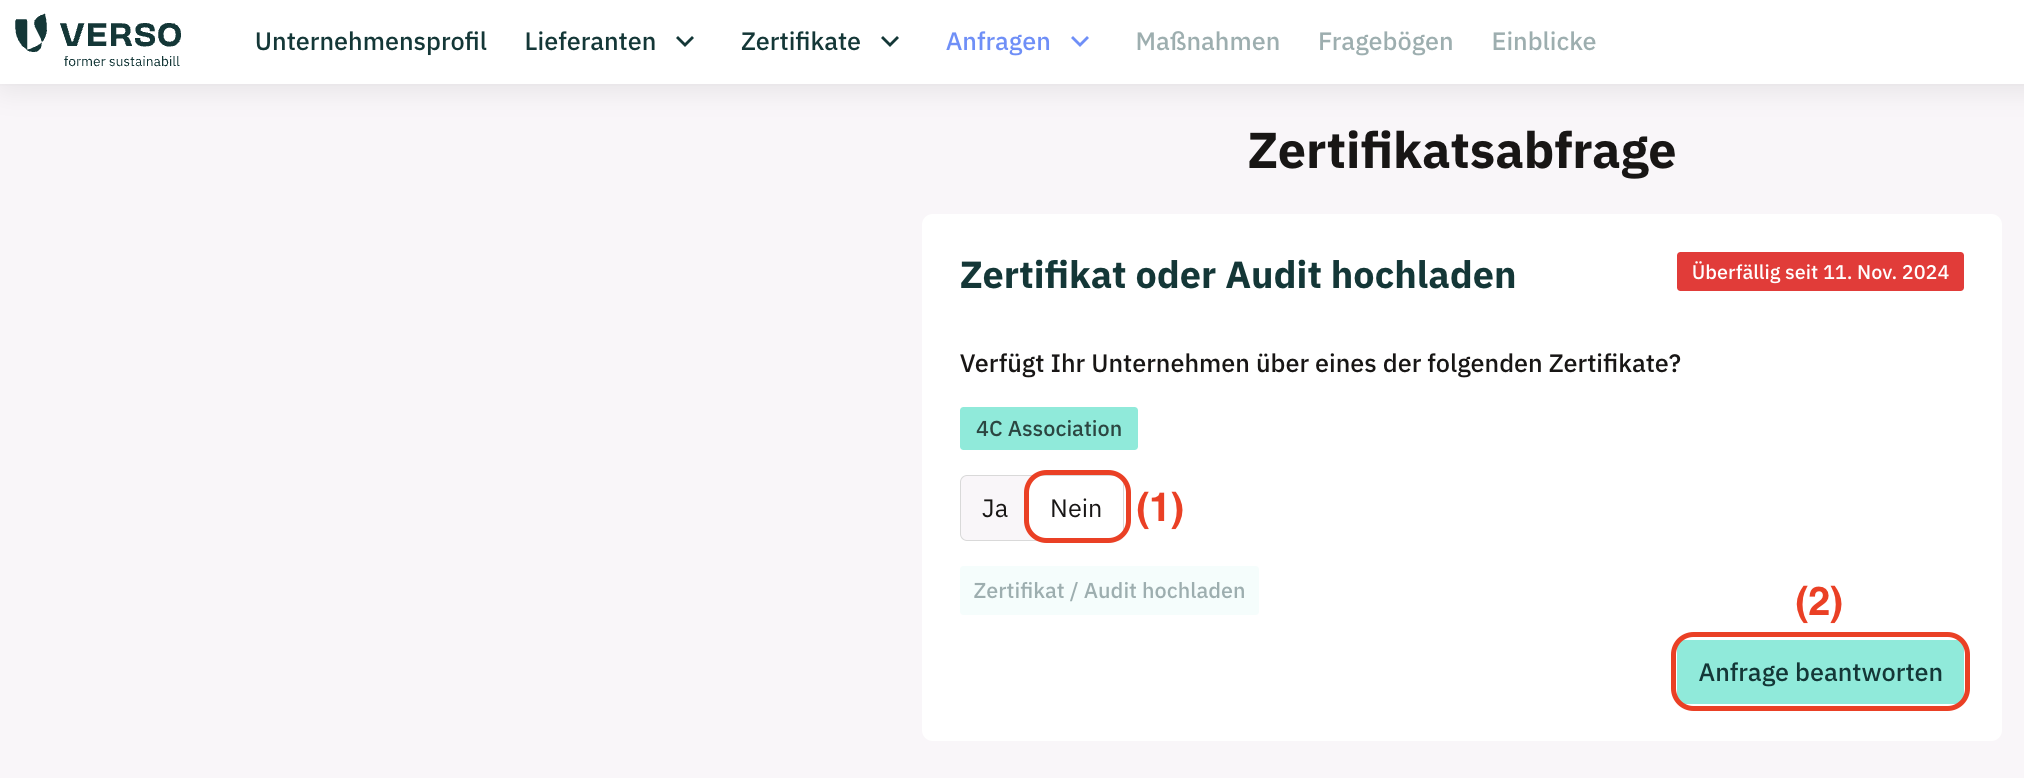Click the former sustainabill subtitle

(x=122, y=61)
